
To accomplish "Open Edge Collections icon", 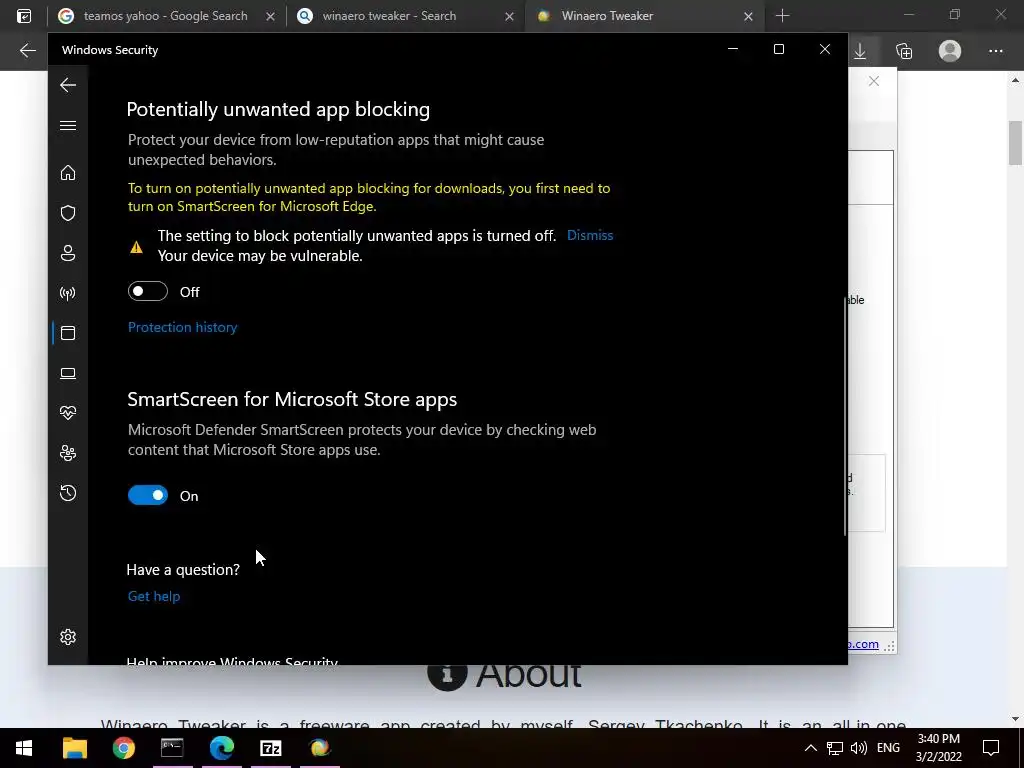I will pos(904,51).
